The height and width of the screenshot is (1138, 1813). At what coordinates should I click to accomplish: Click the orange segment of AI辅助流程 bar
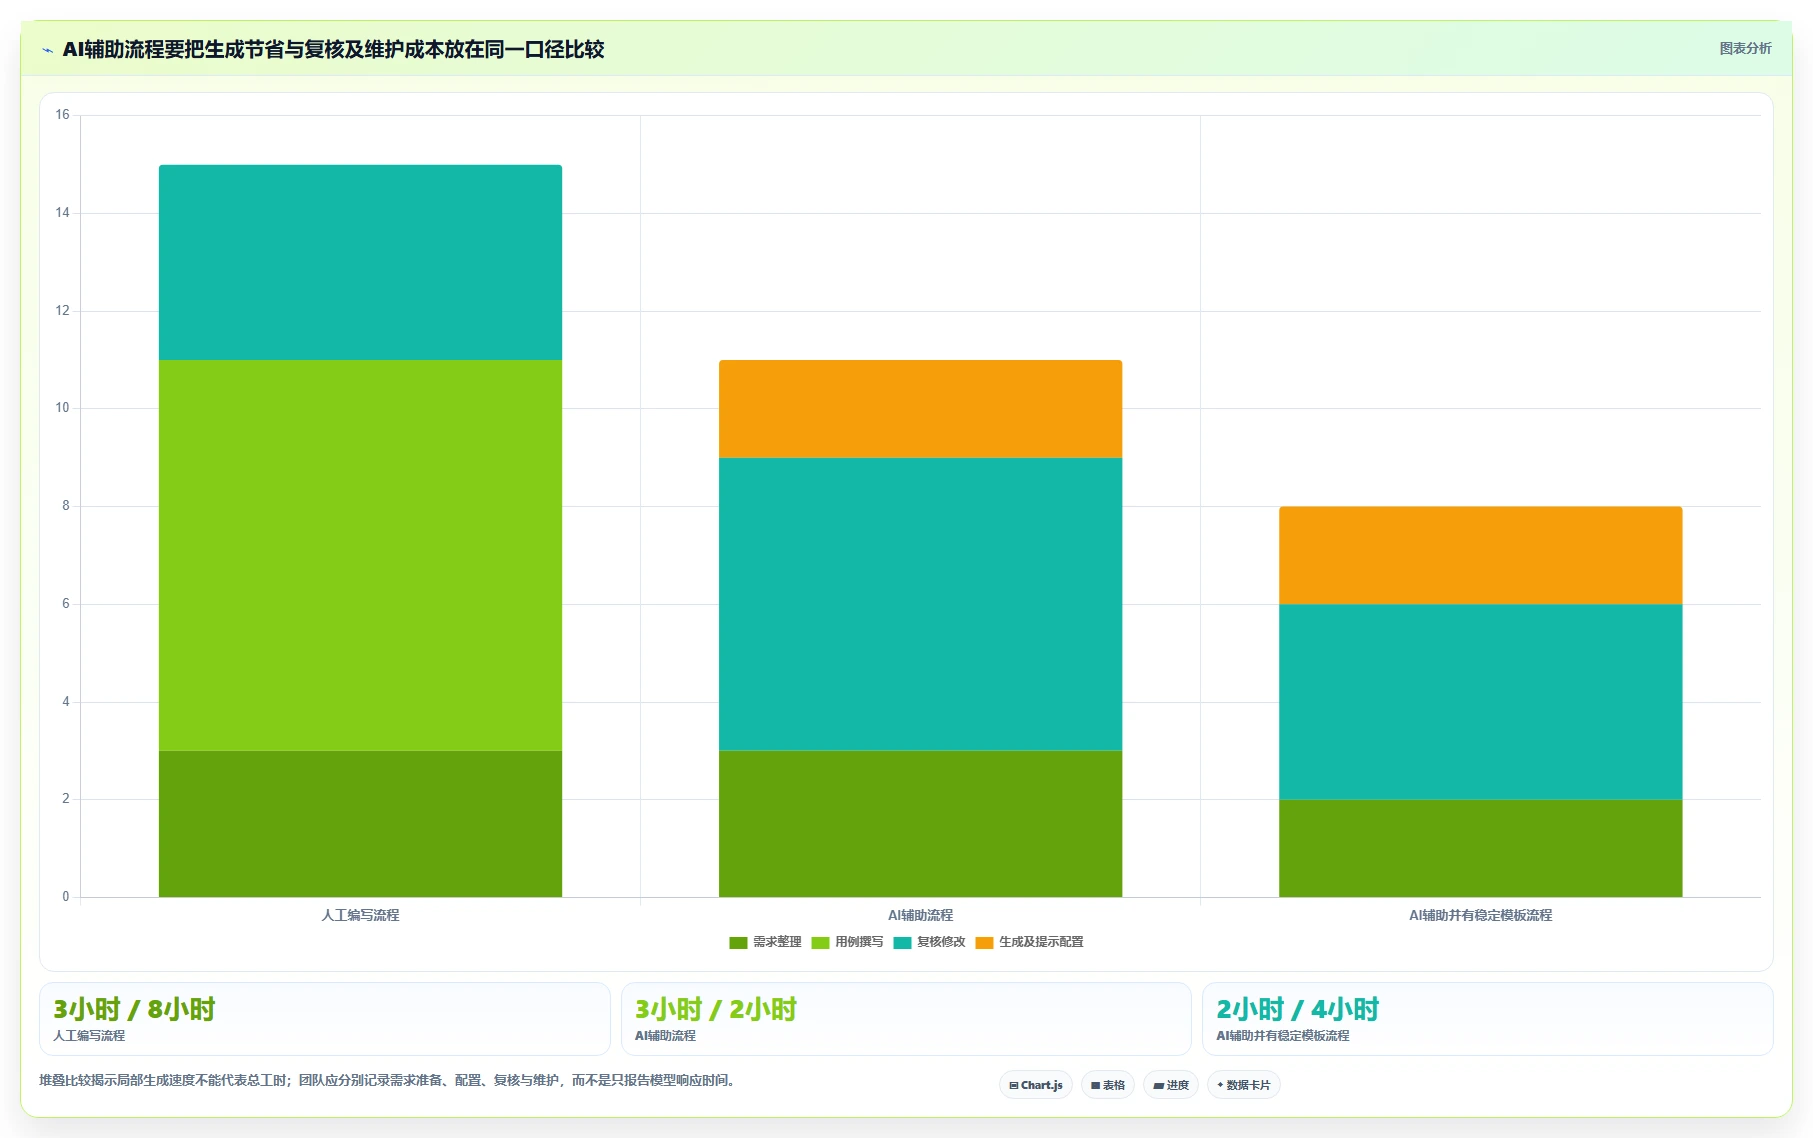pos(920,409)
